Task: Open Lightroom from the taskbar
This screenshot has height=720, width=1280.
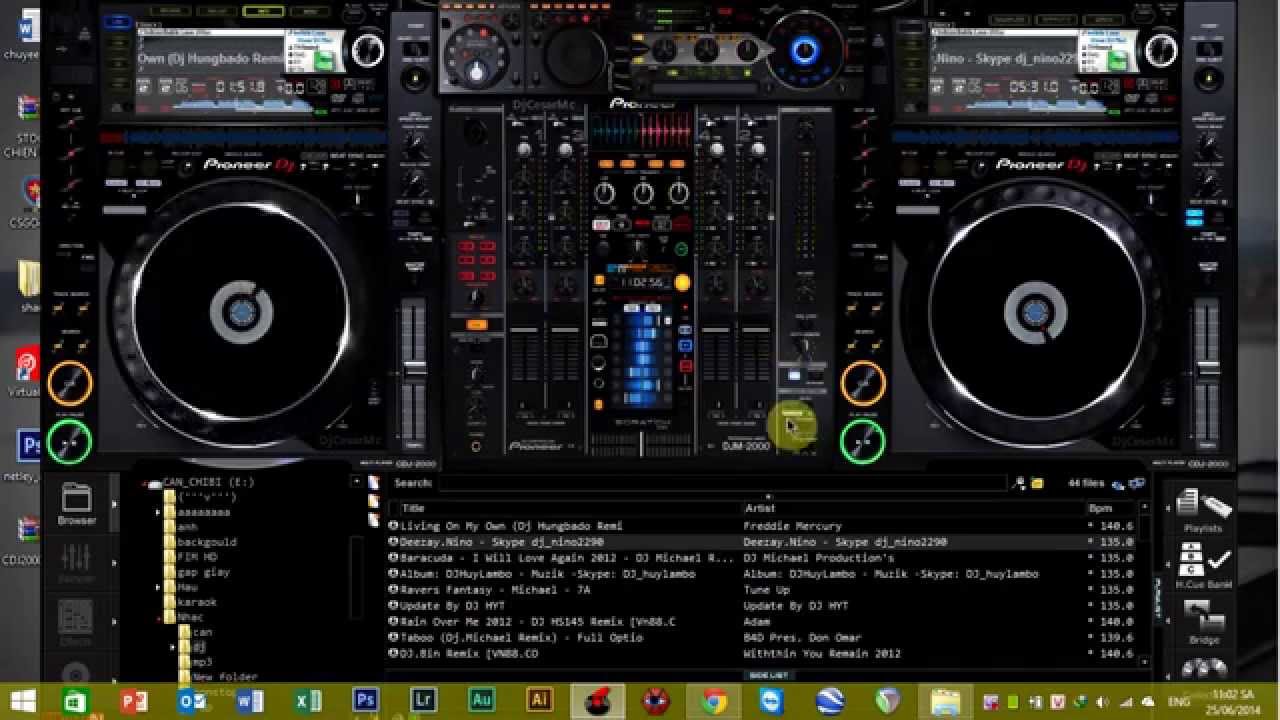Action: (x=424, y=701)
